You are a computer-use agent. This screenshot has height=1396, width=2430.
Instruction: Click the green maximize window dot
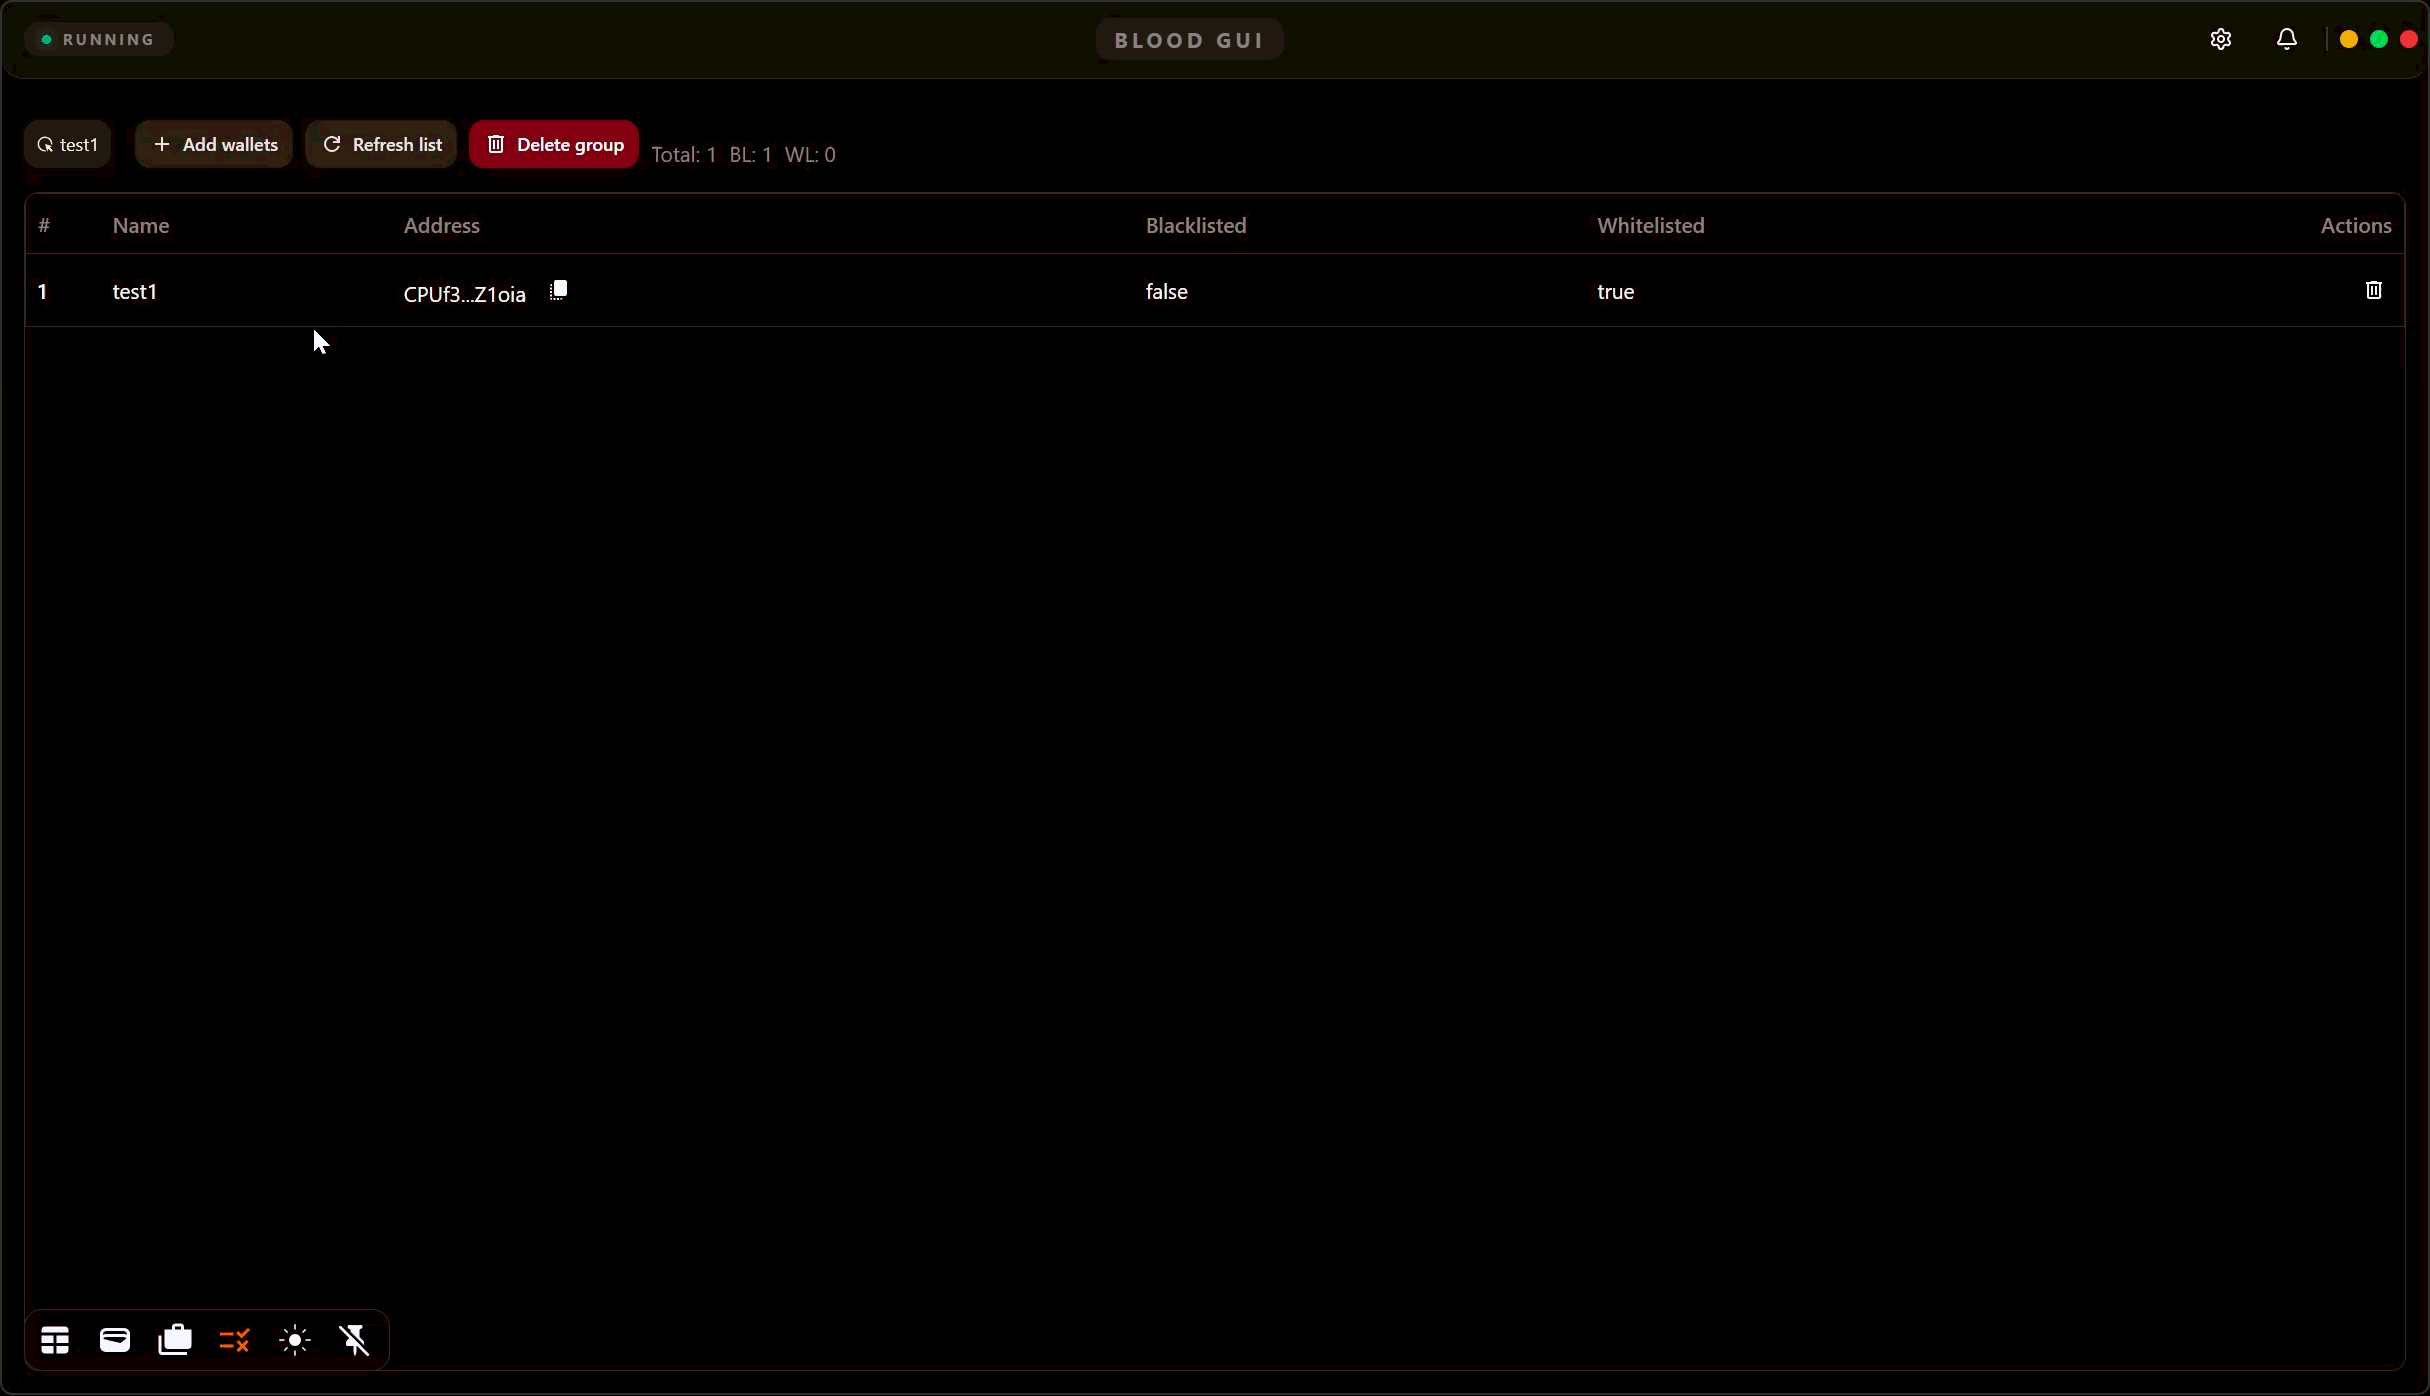coord(2379,39)
